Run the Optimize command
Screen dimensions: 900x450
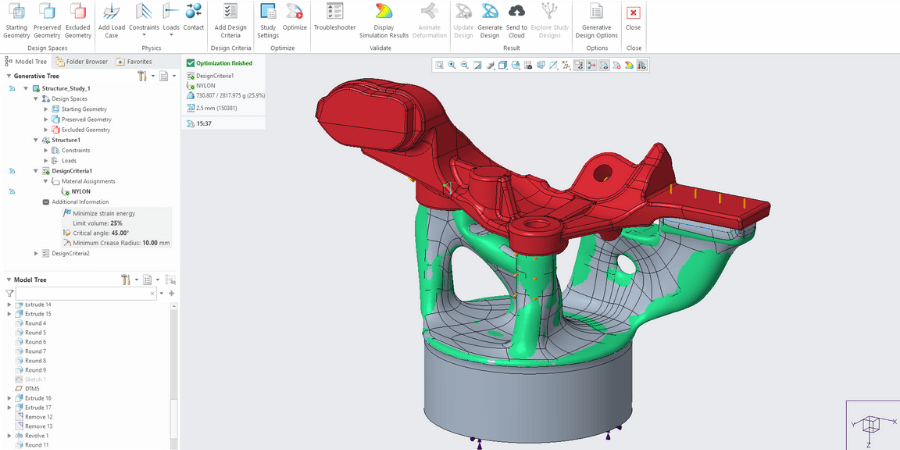(295, 12)
